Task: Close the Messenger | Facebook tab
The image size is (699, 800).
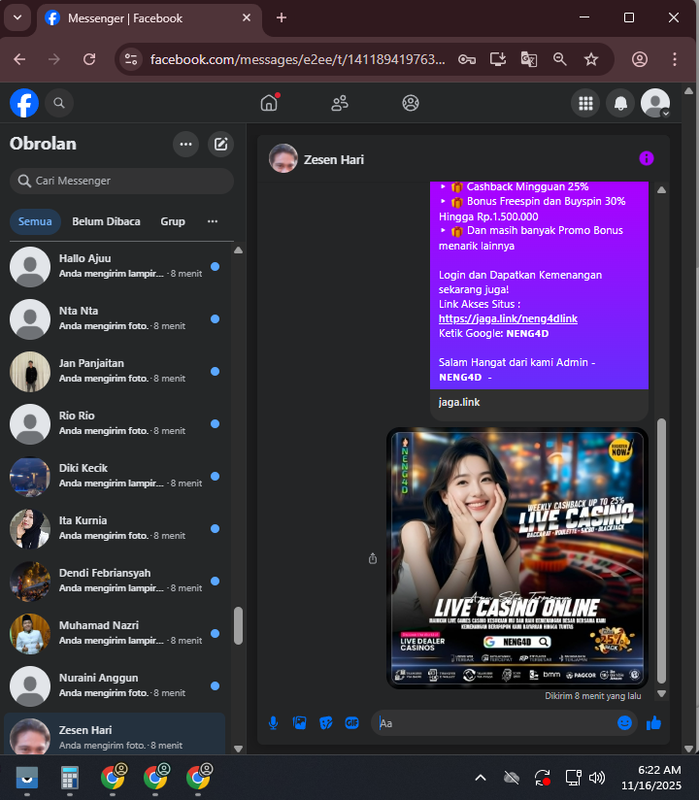Action: click(246, 18)
